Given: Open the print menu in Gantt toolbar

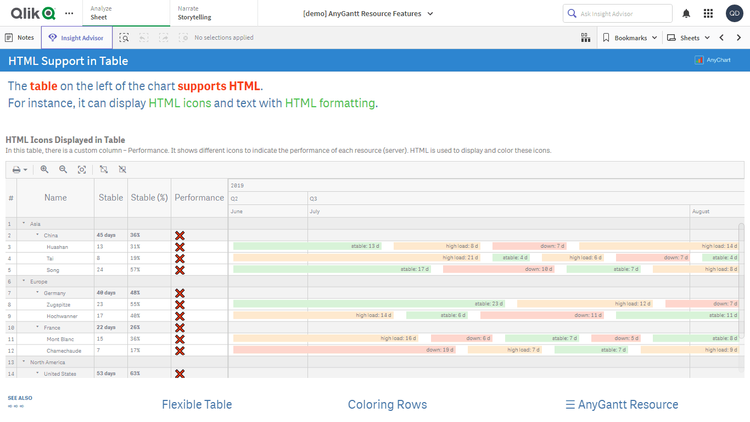Looking at the screenshot, I should point(19,170).
